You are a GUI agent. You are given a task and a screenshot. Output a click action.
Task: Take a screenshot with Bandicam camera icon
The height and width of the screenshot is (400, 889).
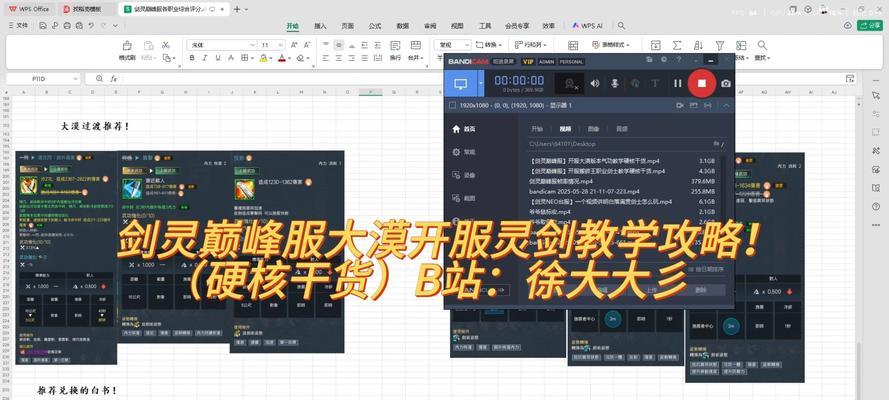[726, 83]
